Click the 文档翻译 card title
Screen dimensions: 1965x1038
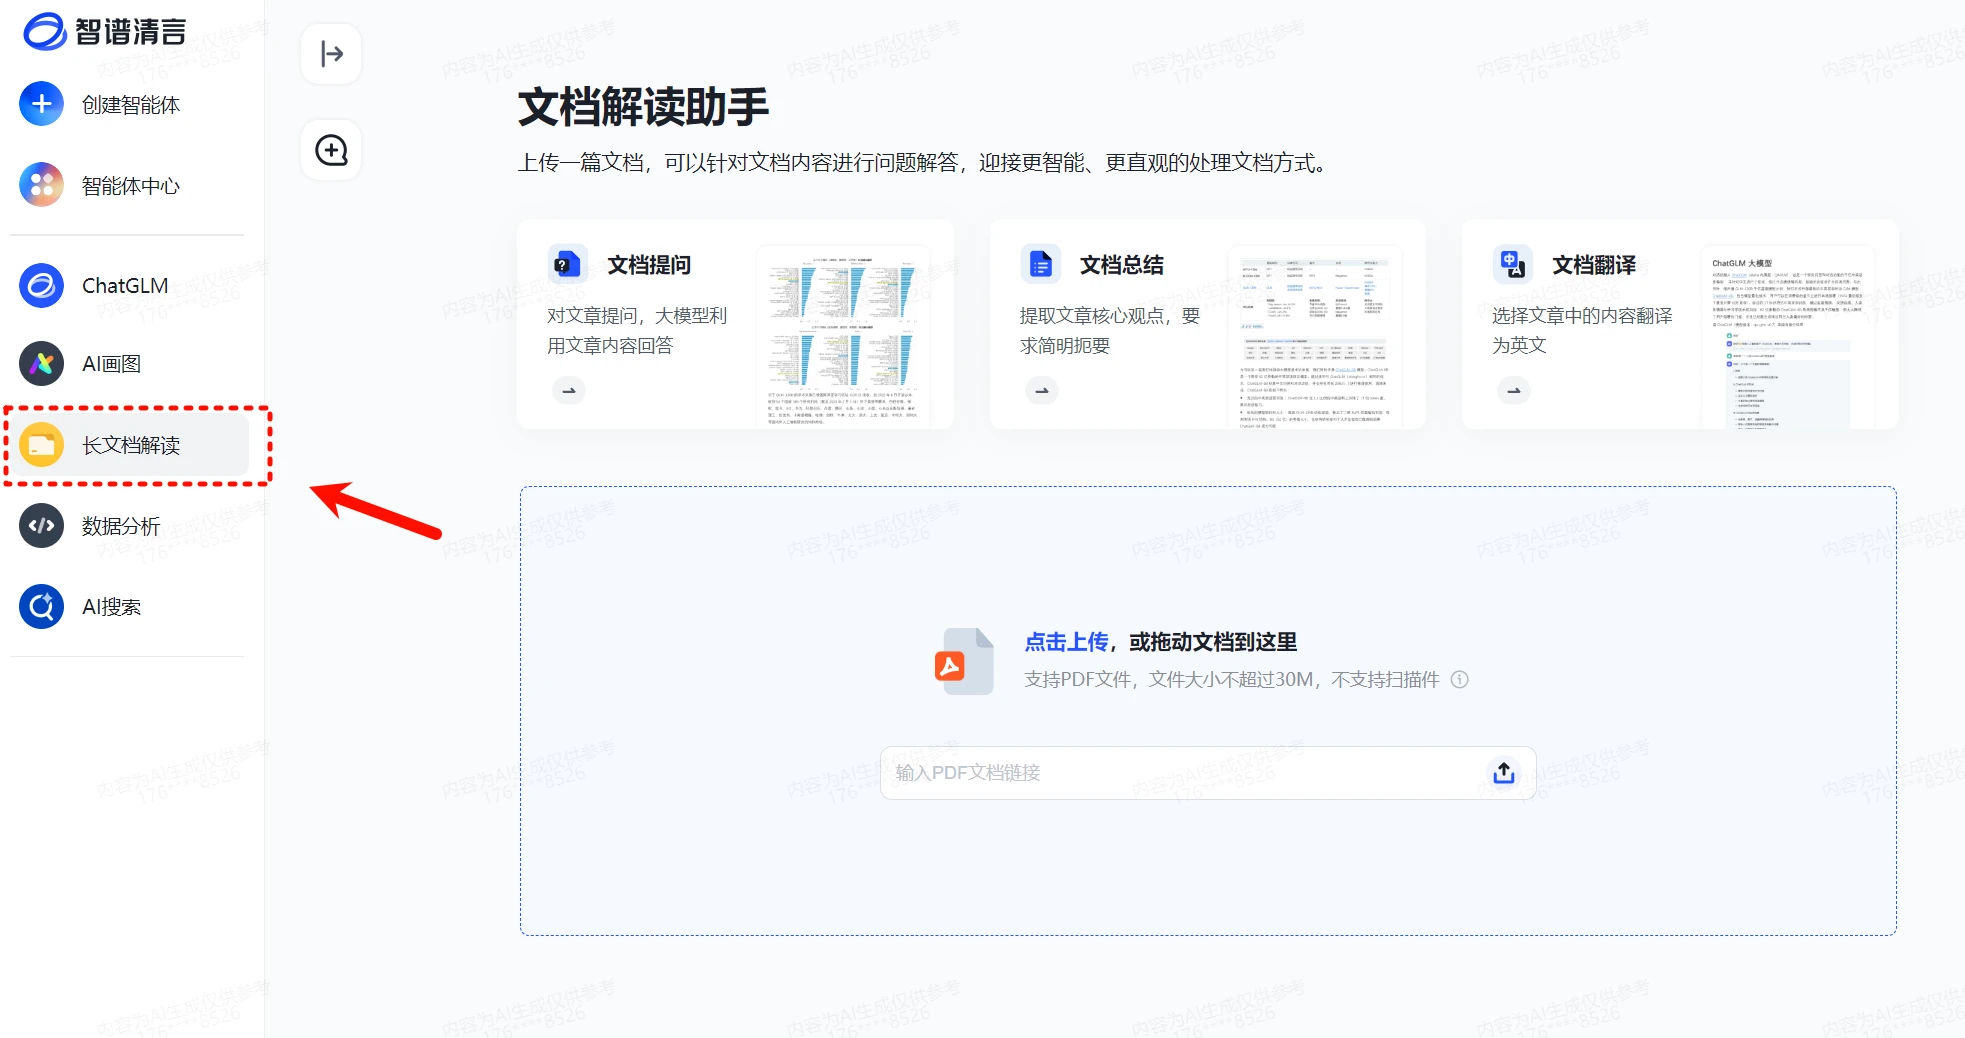[1594, 265]
